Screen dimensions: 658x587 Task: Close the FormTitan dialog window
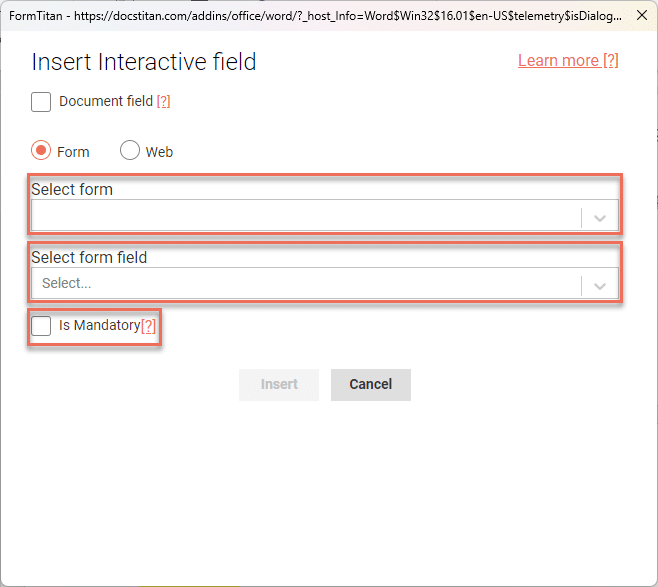coord(641,16)
